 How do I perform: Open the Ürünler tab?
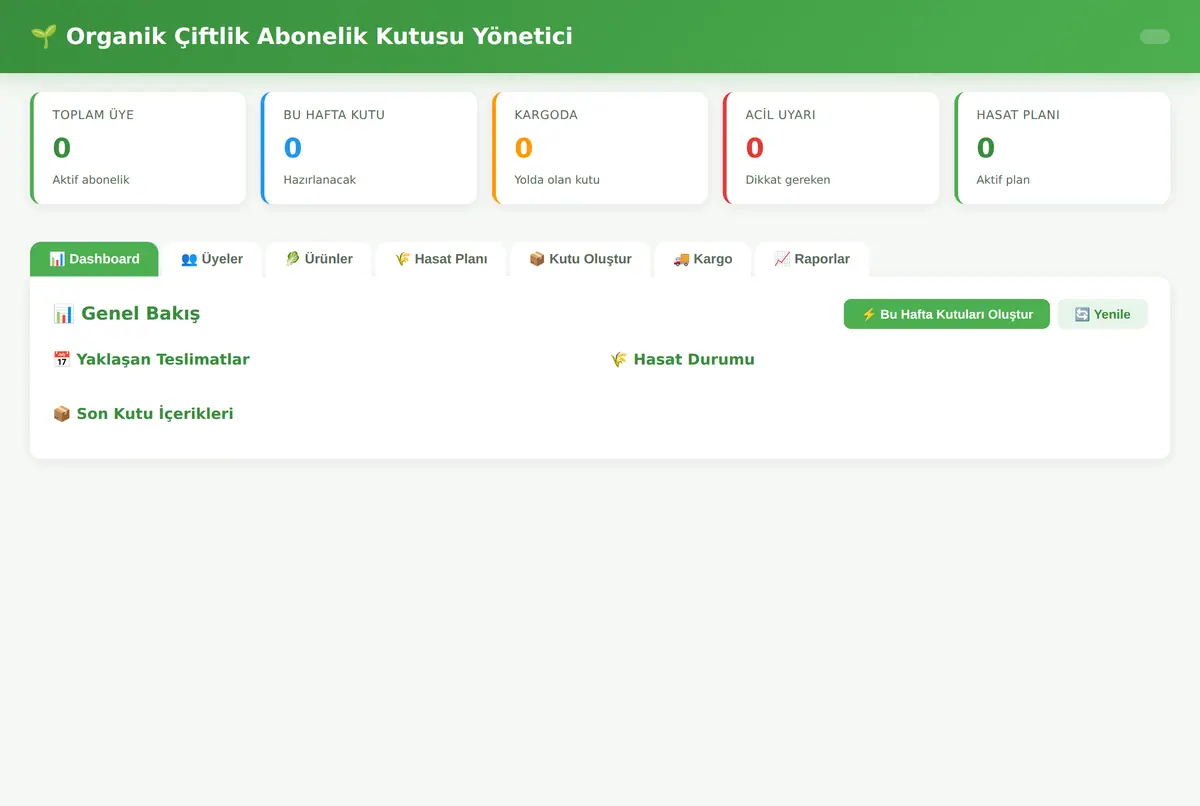pyautogui.click(x=319, y=259)
